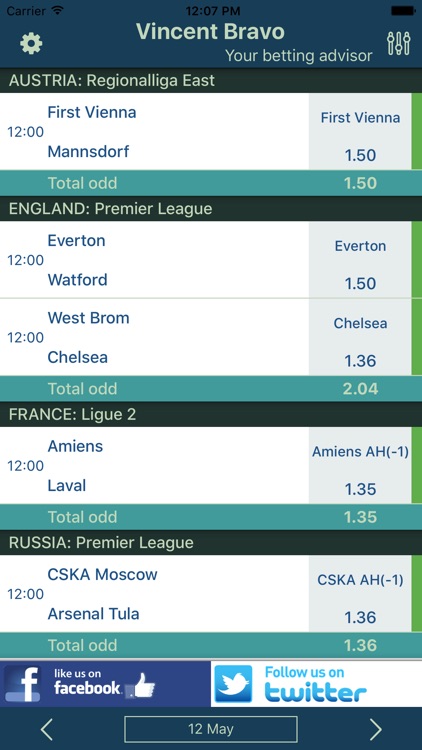Viewport: 422px width, 750px height.
Task: Tap the RUSSIA: Premier League header
Action: point(211,542)
